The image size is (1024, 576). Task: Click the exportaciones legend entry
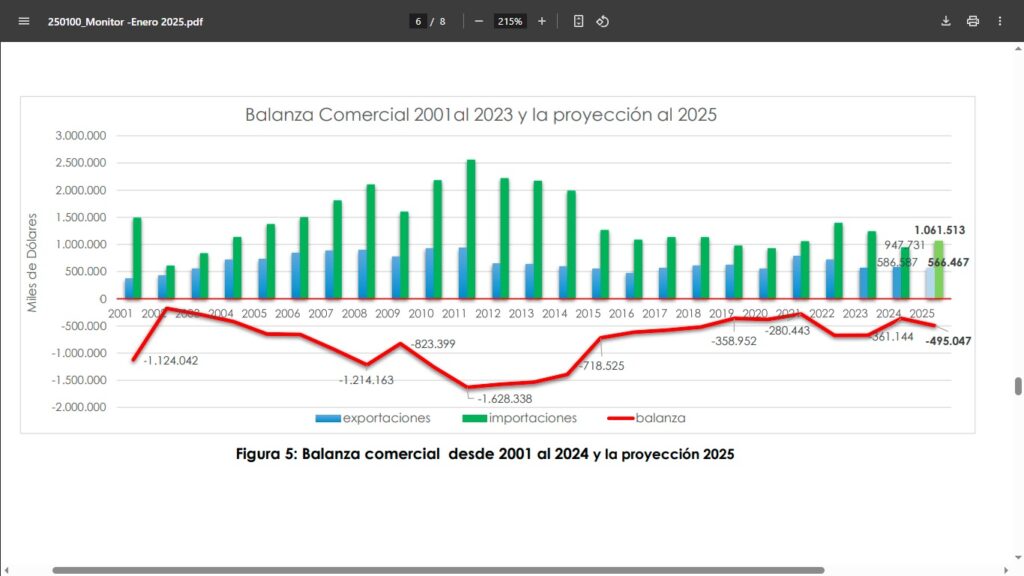point(373,418)
